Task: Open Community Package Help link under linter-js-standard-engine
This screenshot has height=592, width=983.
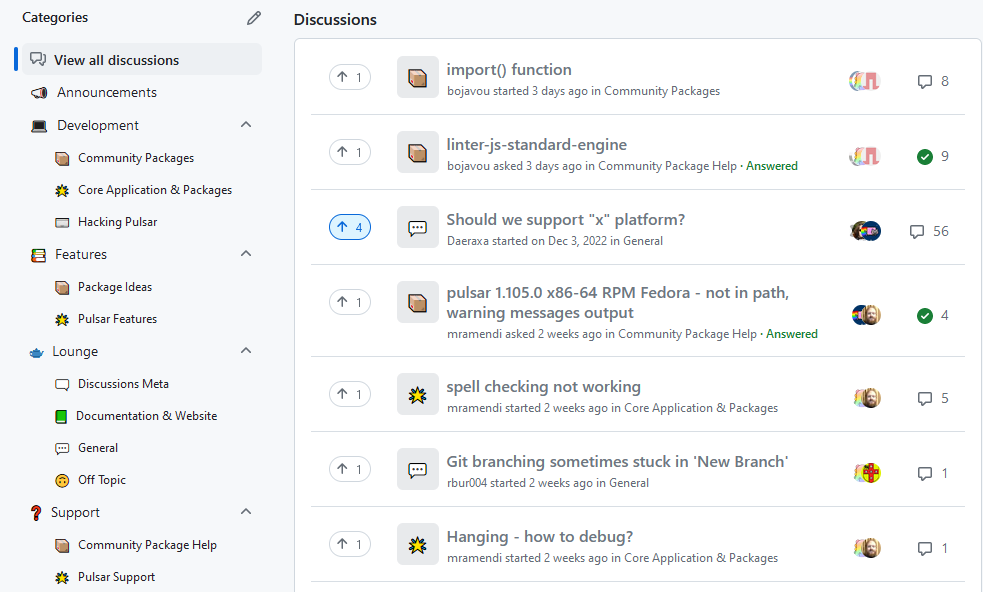Action: click(667, 166)
